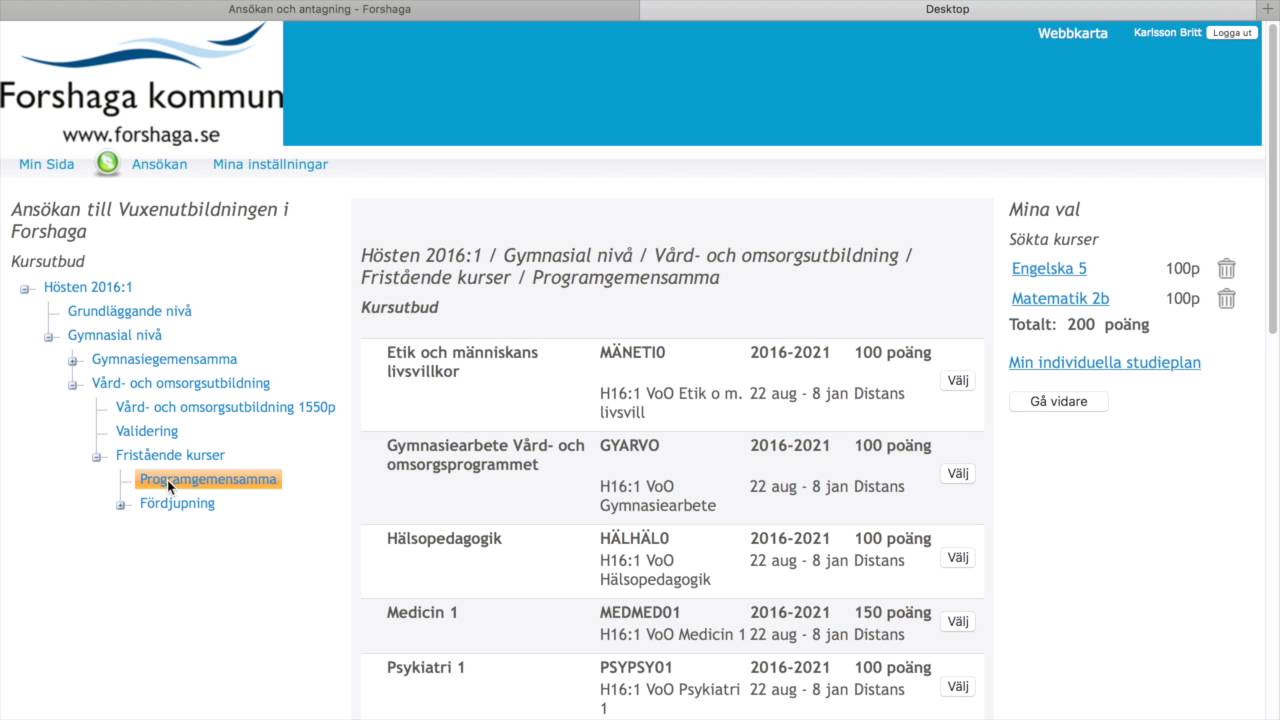This screenshot has width=1280, height=720.
Task: Choose Etik och människans livsvillkor with Välj
Action: point(958,380)
